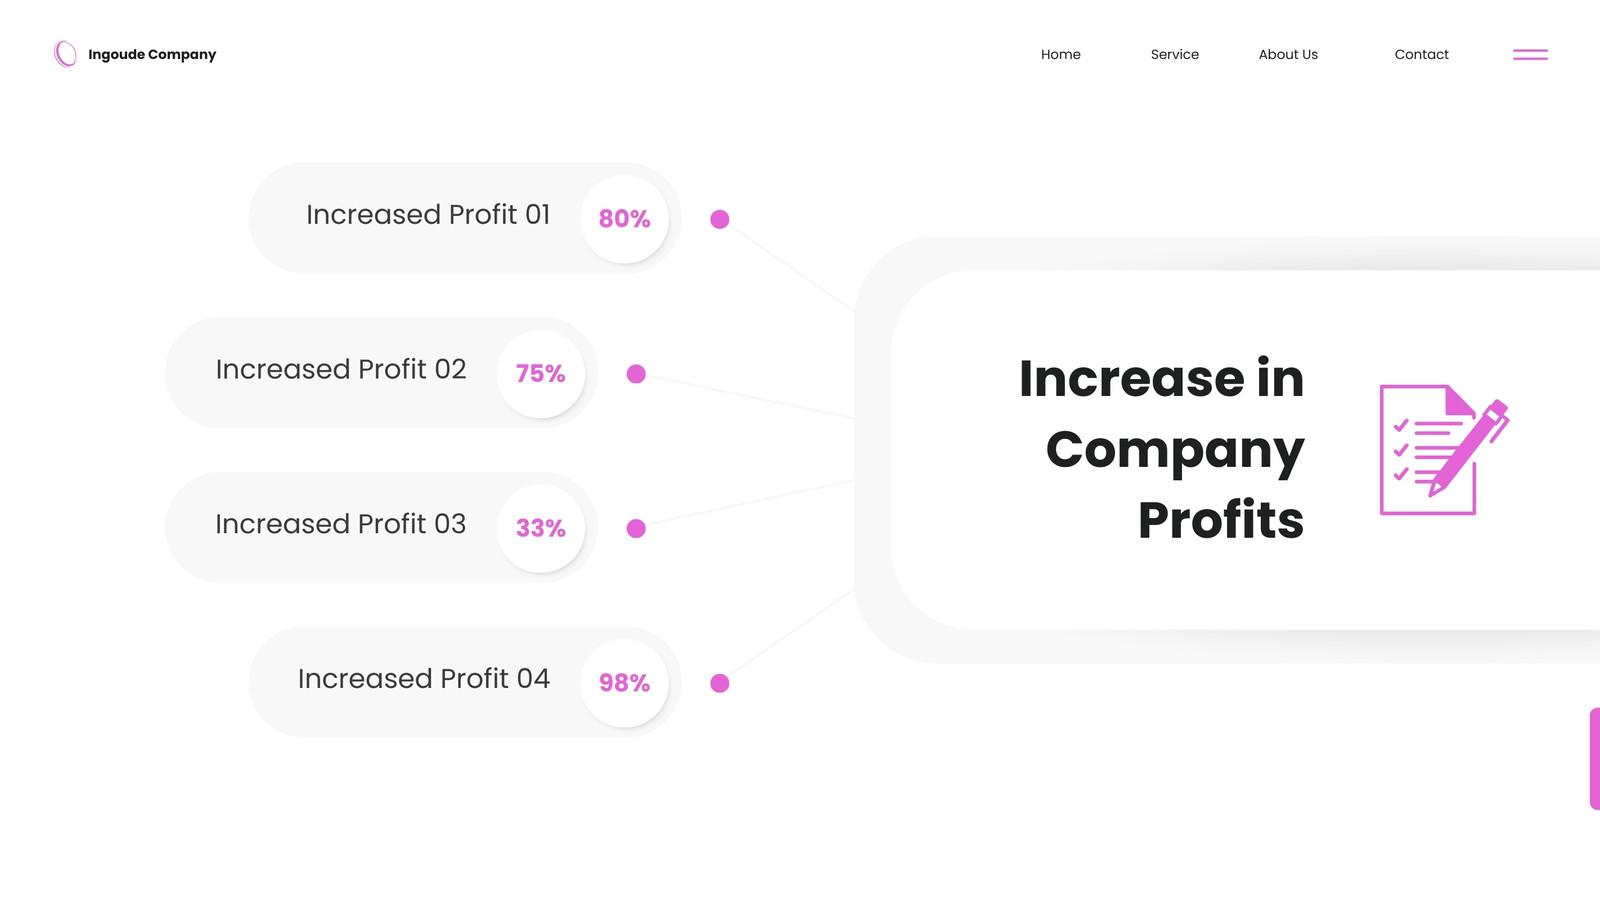The width and height of the screenshot is (1600, 900).
Task: Select the 33% circle badge
Action: click(540, 528)
